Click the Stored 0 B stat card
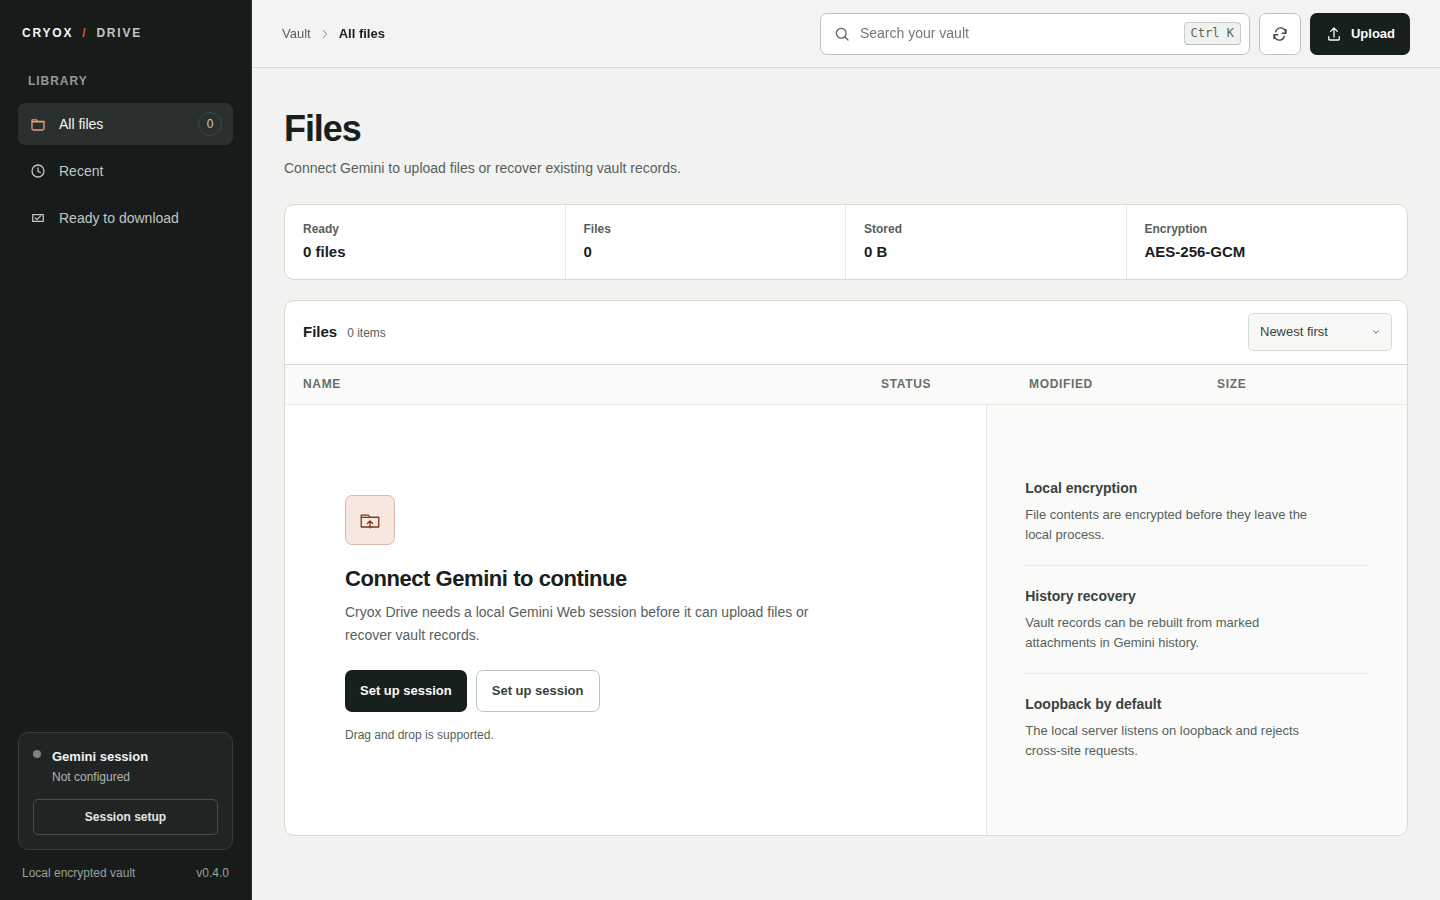 [x=986, y=242]
